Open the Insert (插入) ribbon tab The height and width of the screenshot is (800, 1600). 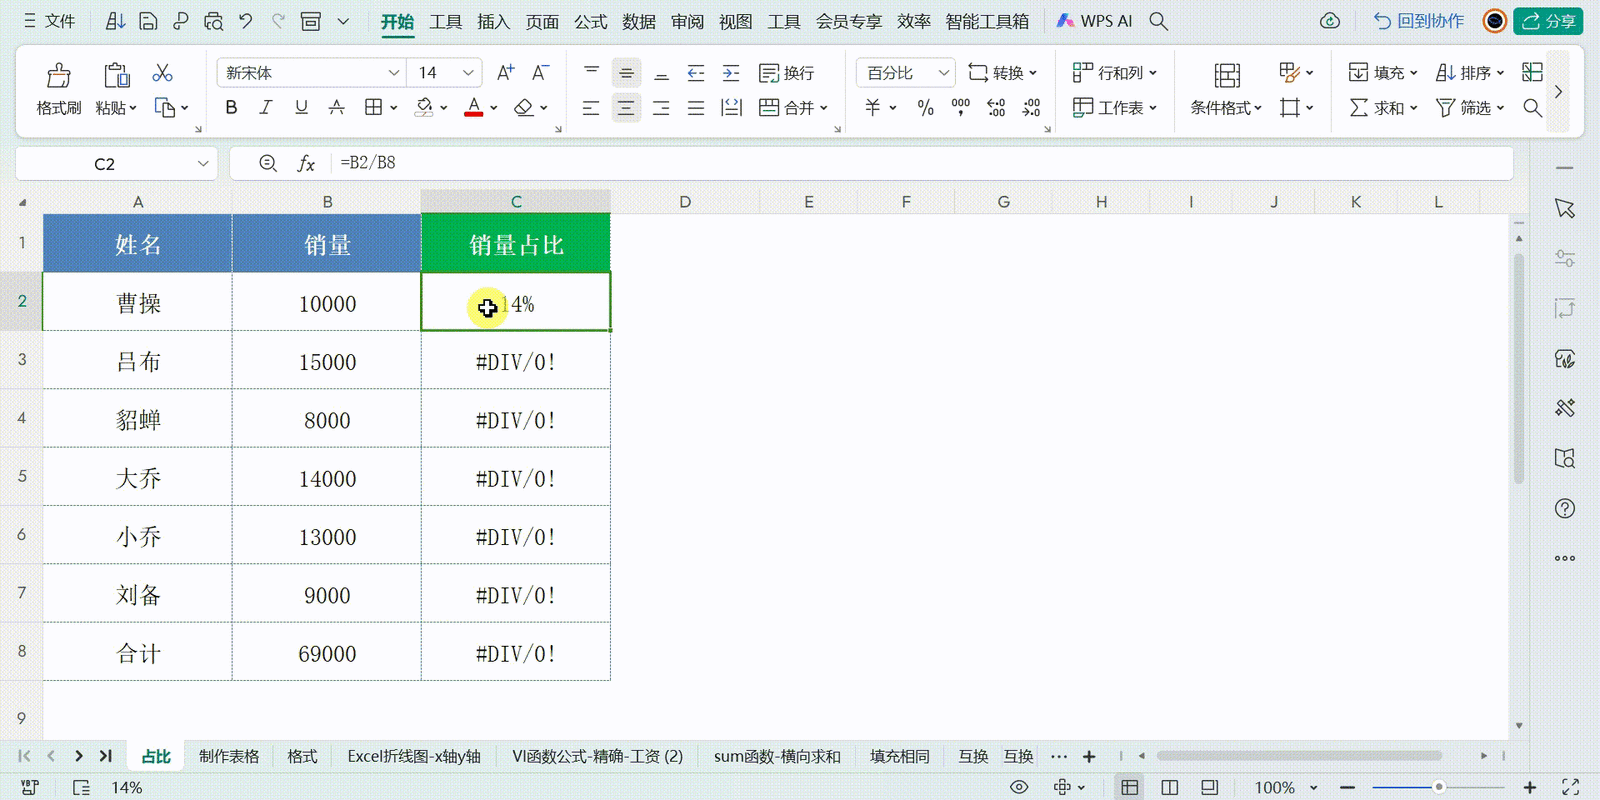493,21
